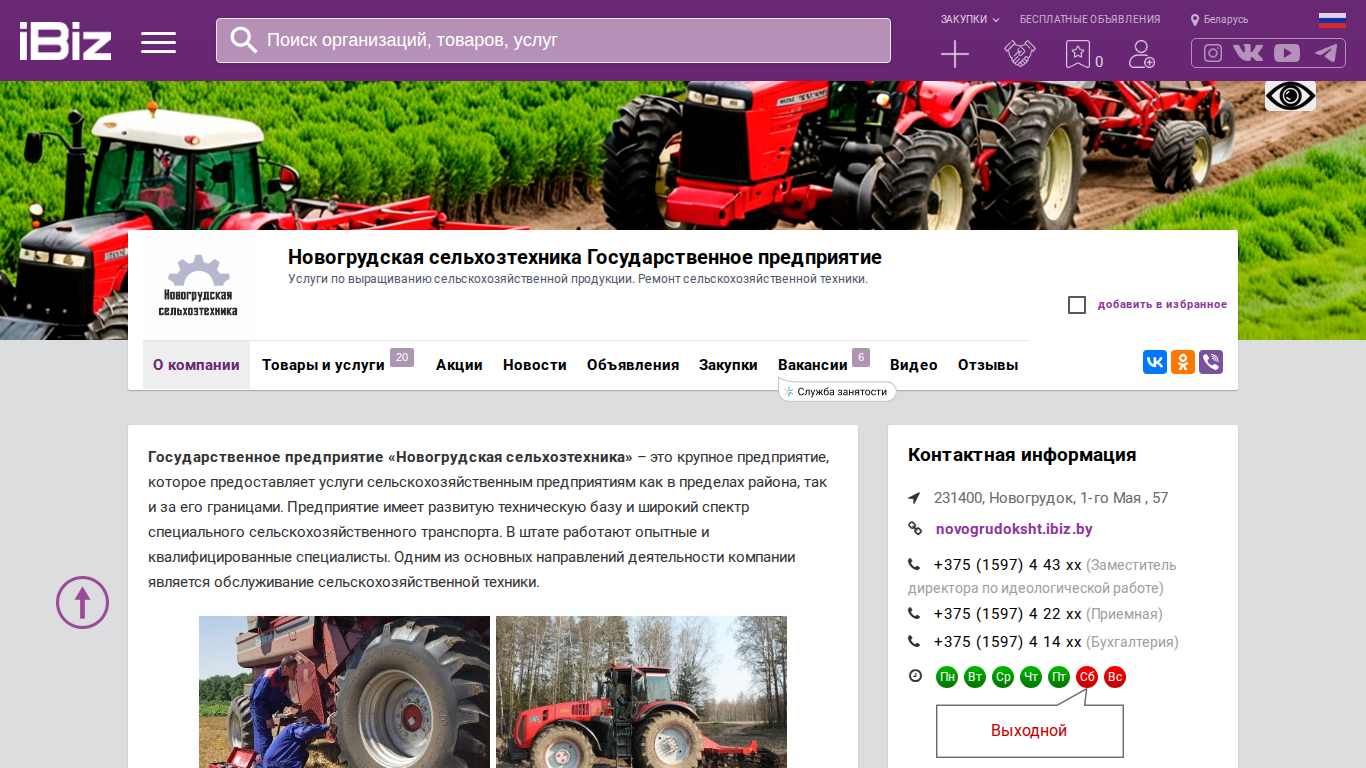Click the Russian flag language icon
The height and width of the screenshot is (768, 1366).
[1332, 19]
